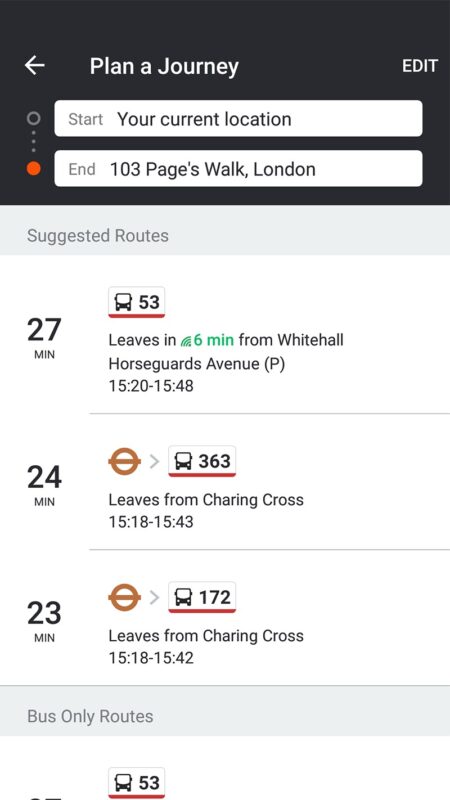The image size is (450, 800).
Task: Tap the Suggested Routes section header
Action: (225, 235)
